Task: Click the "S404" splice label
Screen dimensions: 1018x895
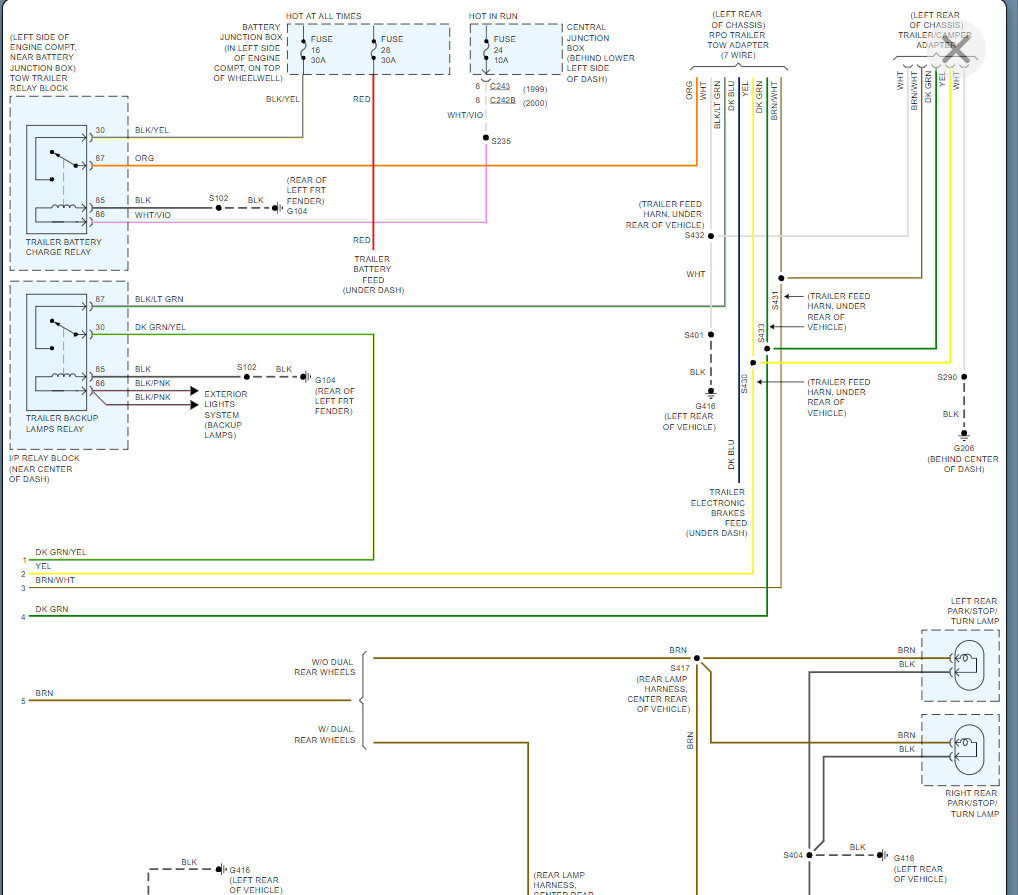Action: pyautogui.click(x=793, y=855)
